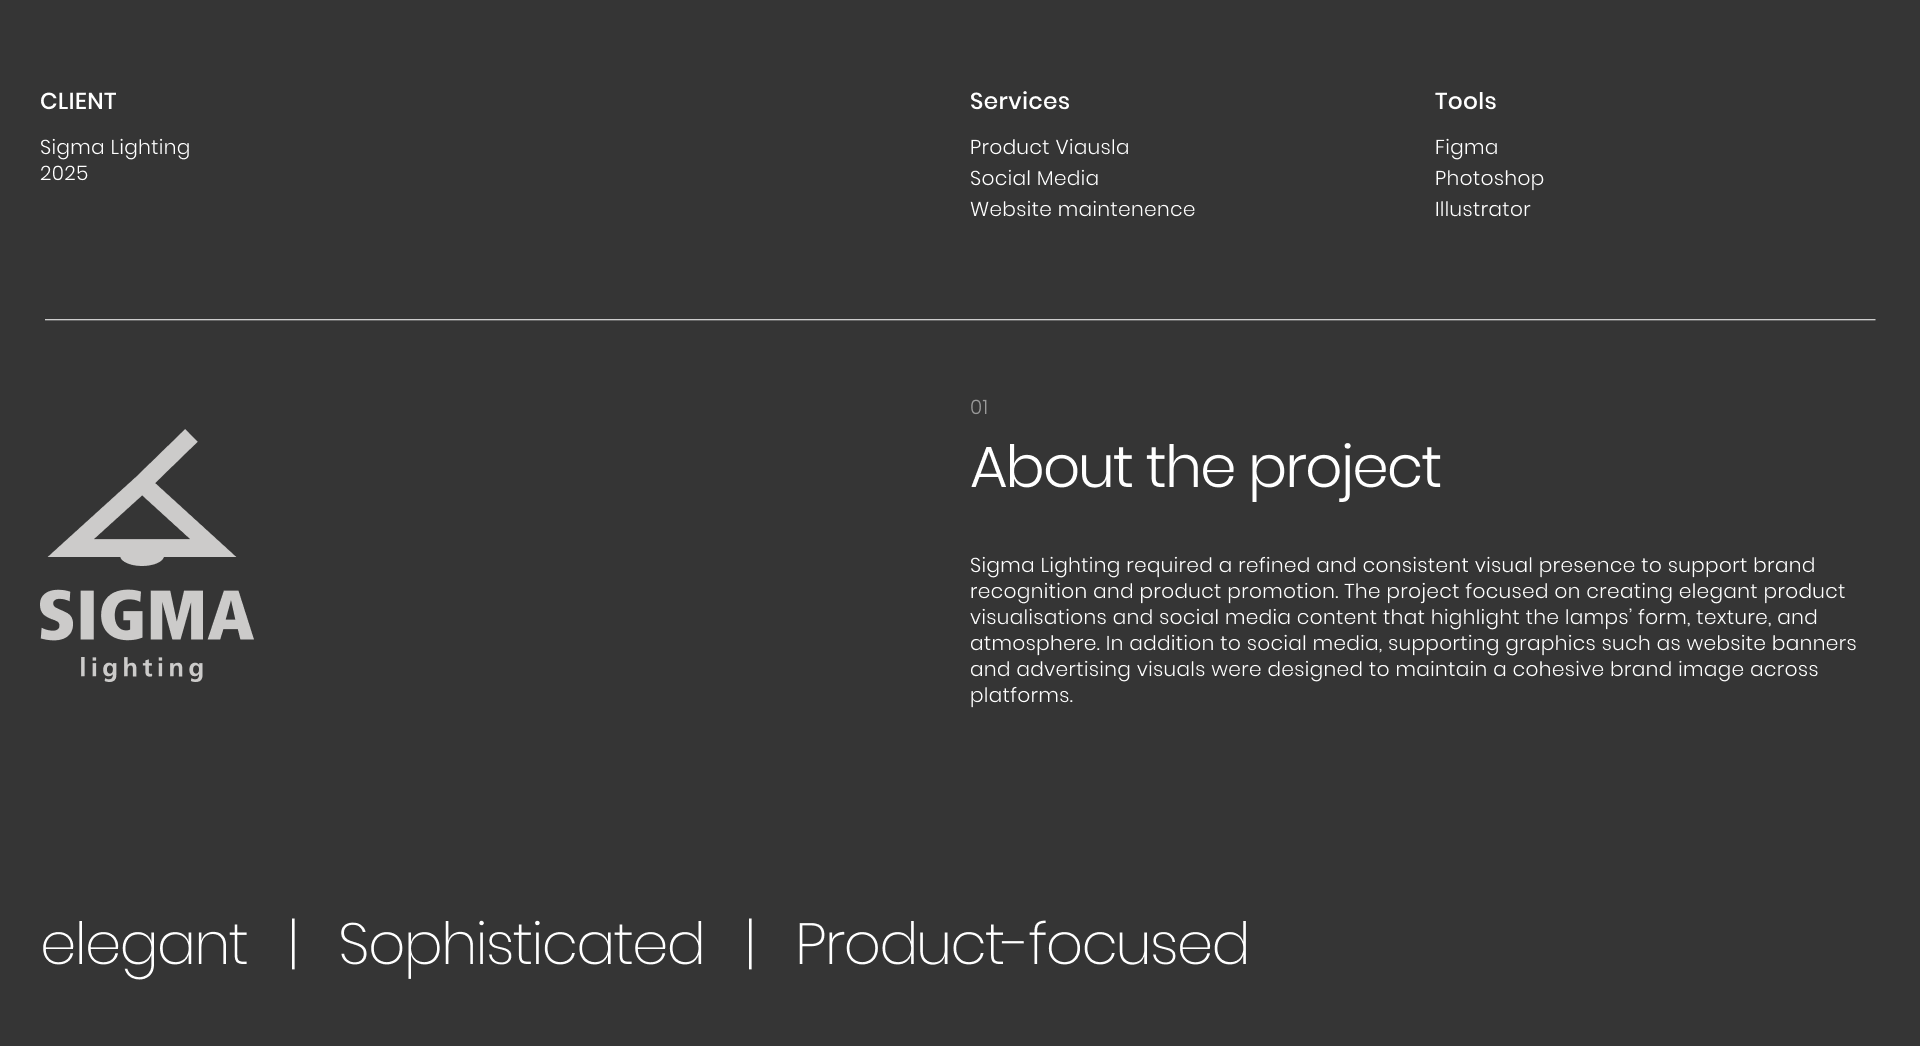Click the small lighting text under SIGMA

(142, 668)
